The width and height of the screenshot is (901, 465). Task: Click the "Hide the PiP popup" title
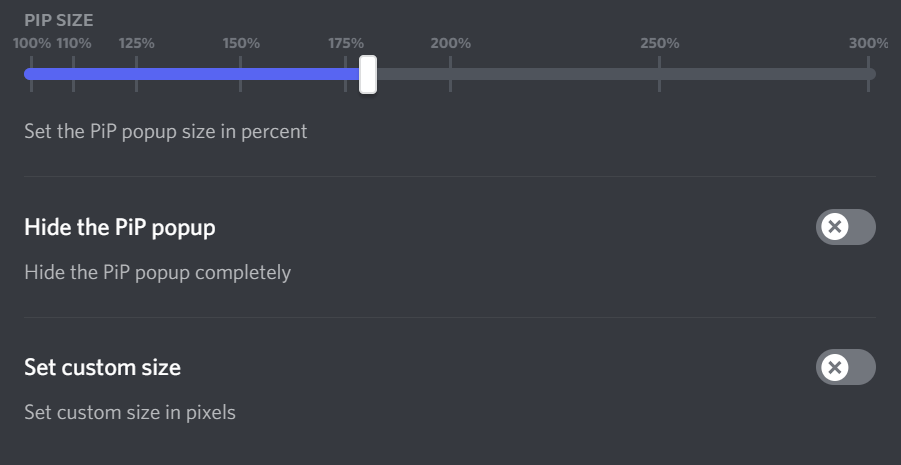point(119,227)
